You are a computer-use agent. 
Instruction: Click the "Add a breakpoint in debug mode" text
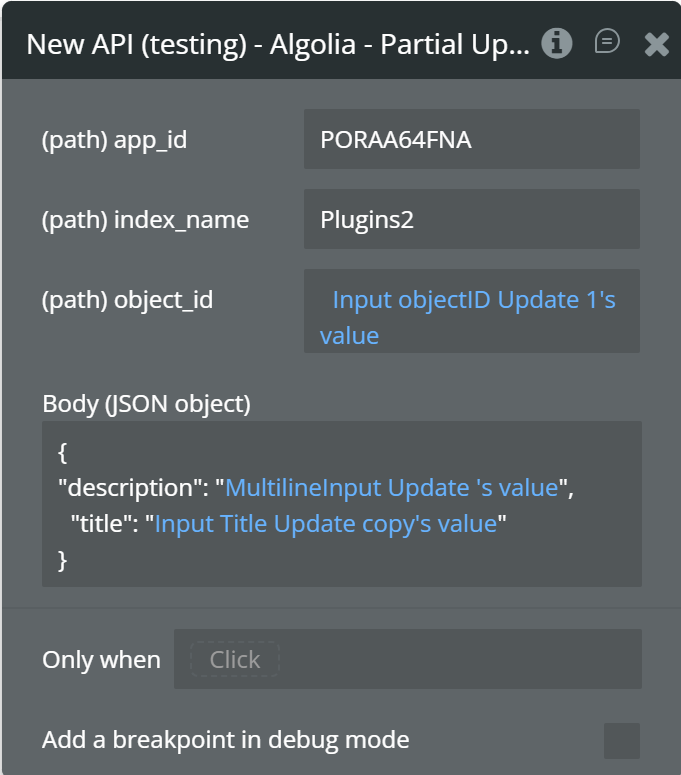(225, 740)
